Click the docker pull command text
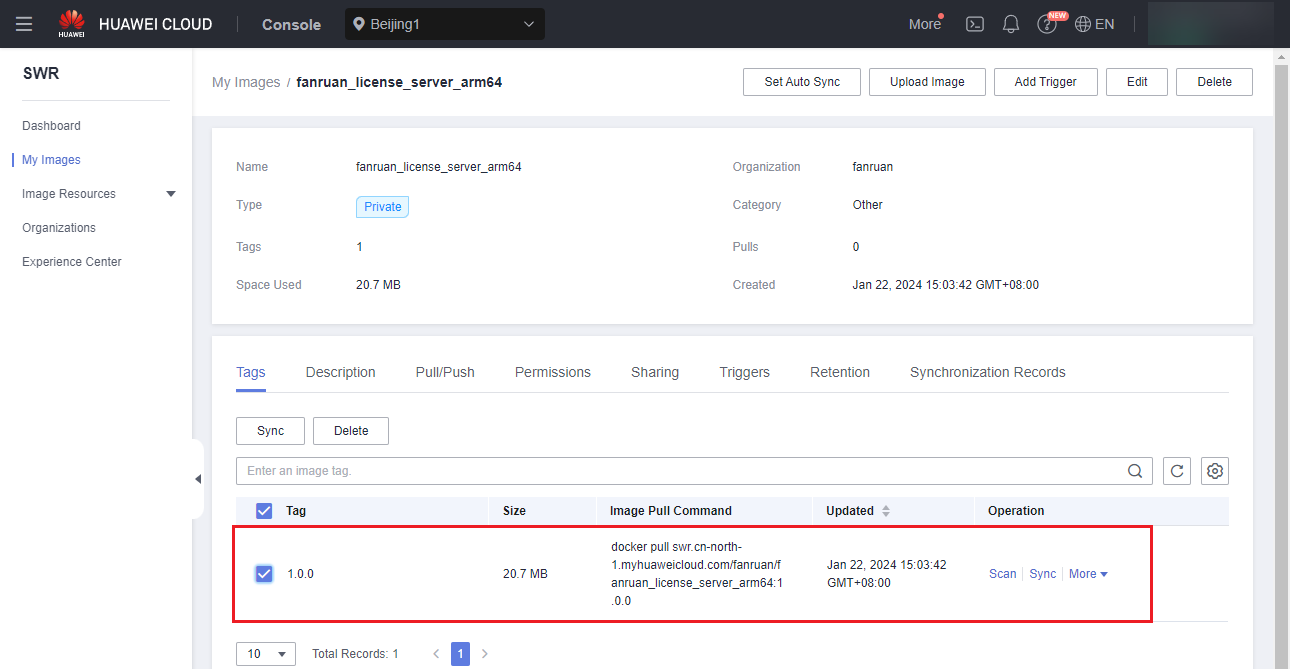This screenshot has width=1290, height=669. (x=696, y=574)
